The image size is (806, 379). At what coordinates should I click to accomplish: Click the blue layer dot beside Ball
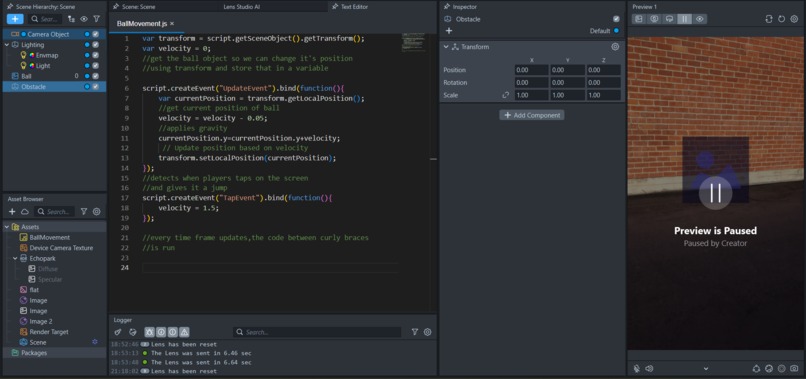tap(87, 76)
